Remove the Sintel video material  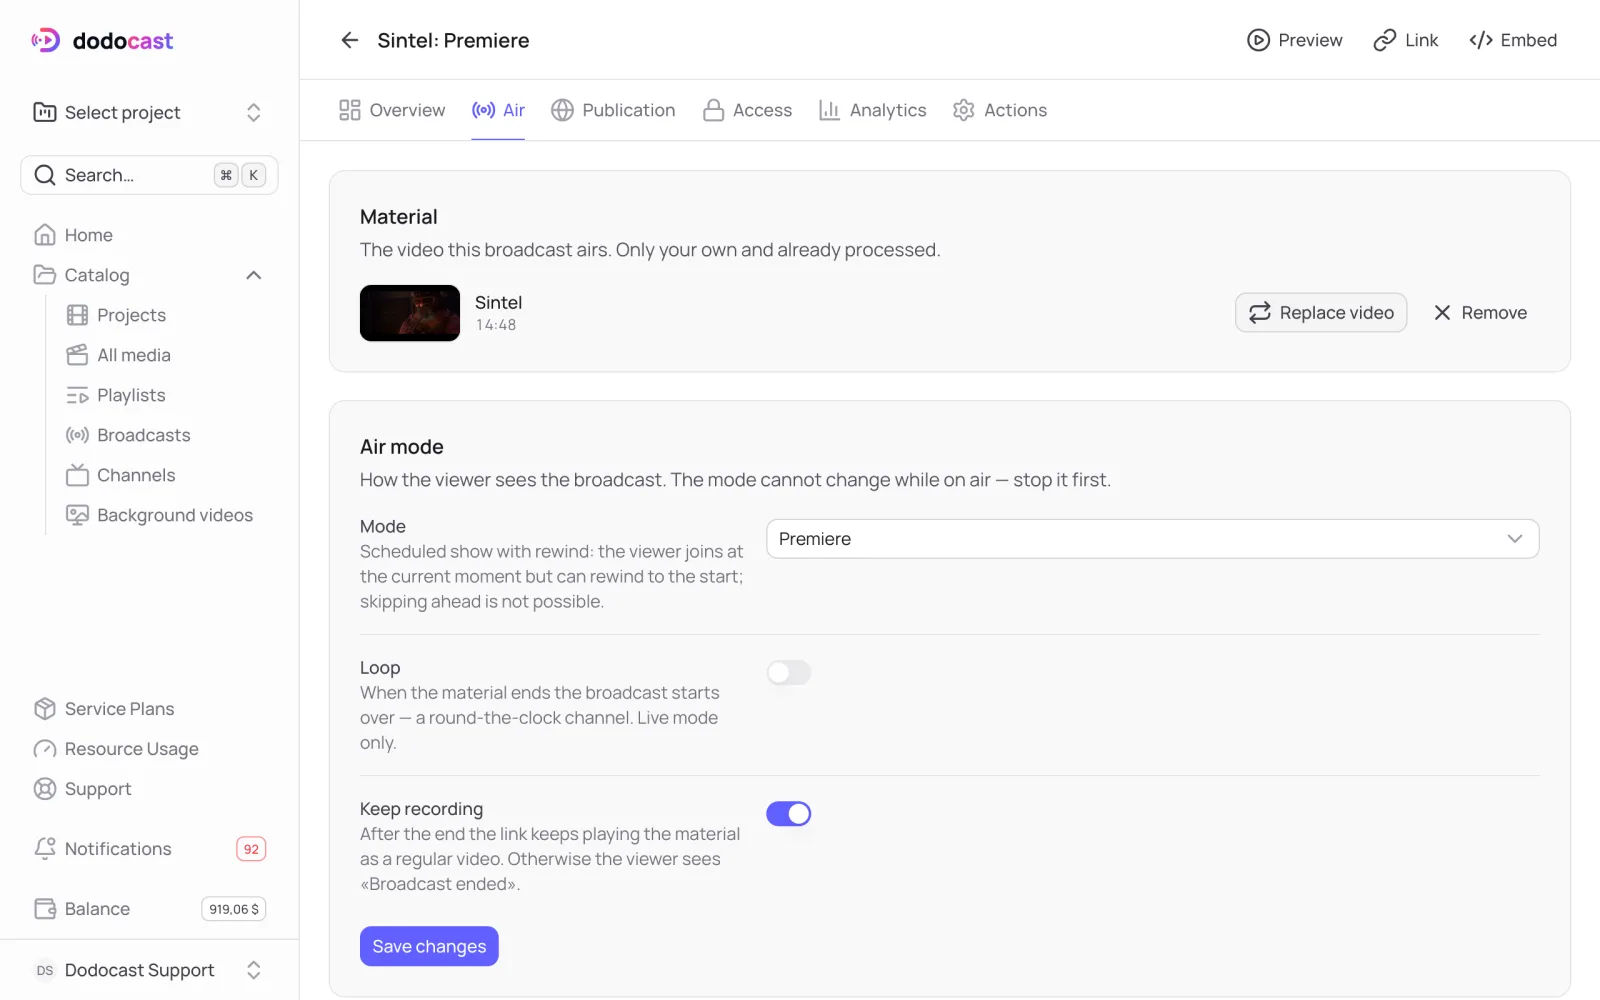[x=1480, y=313]
